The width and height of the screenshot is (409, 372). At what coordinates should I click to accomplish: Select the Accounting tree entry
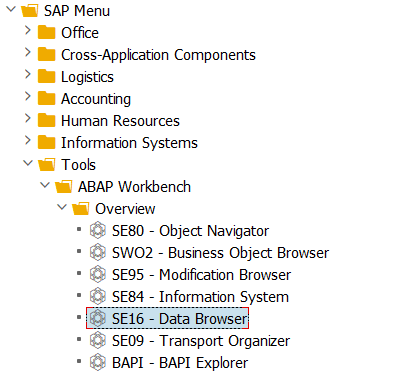coord(96,99)
